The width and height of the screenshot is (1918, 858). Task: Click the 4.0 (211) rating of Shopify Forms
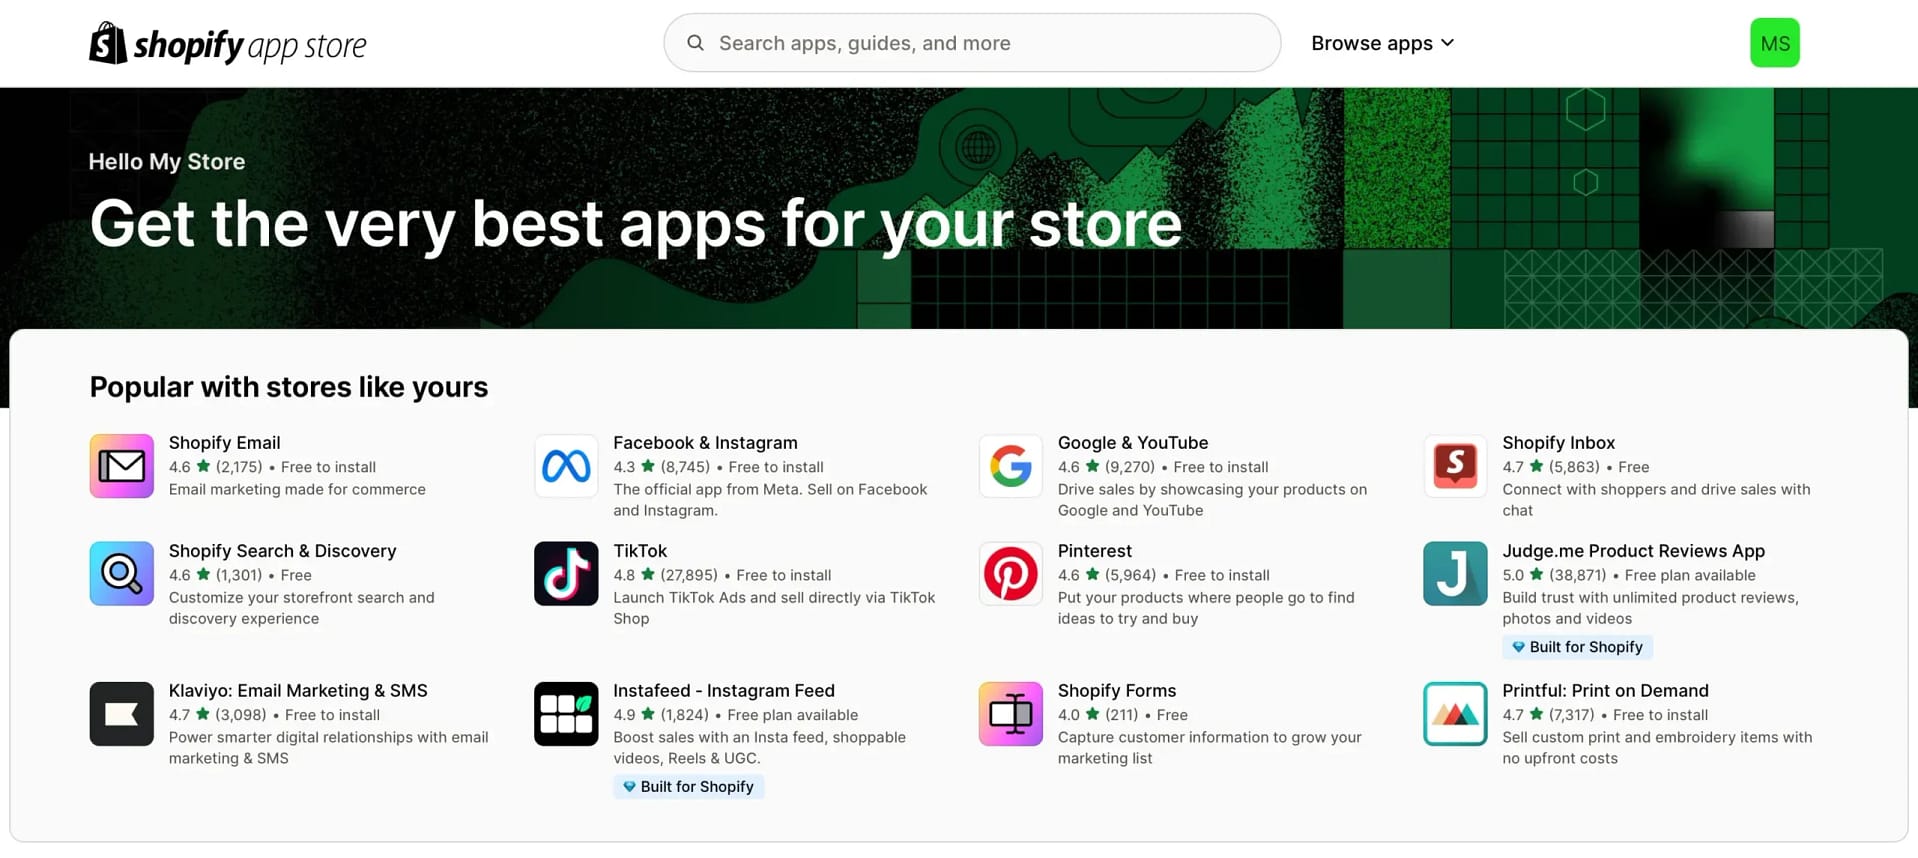point(1098,715)
